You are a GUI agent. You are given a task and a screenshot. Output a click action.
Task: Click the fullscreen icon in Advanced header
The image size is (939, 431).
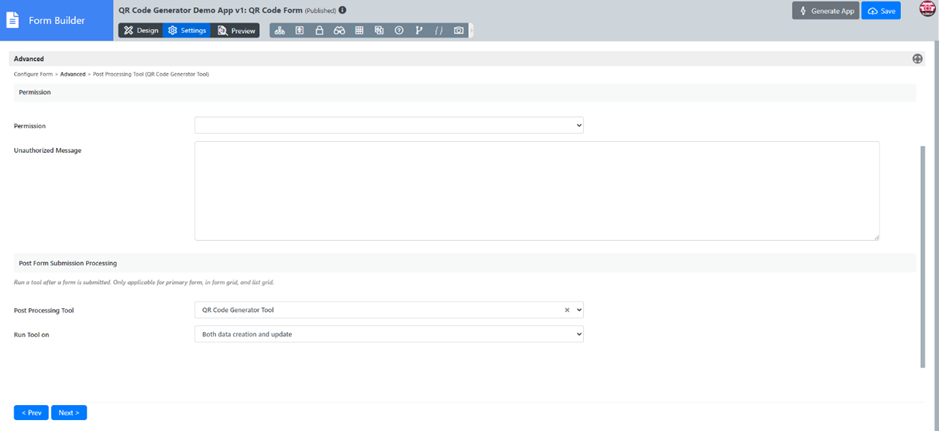click(x=917, y=59)
